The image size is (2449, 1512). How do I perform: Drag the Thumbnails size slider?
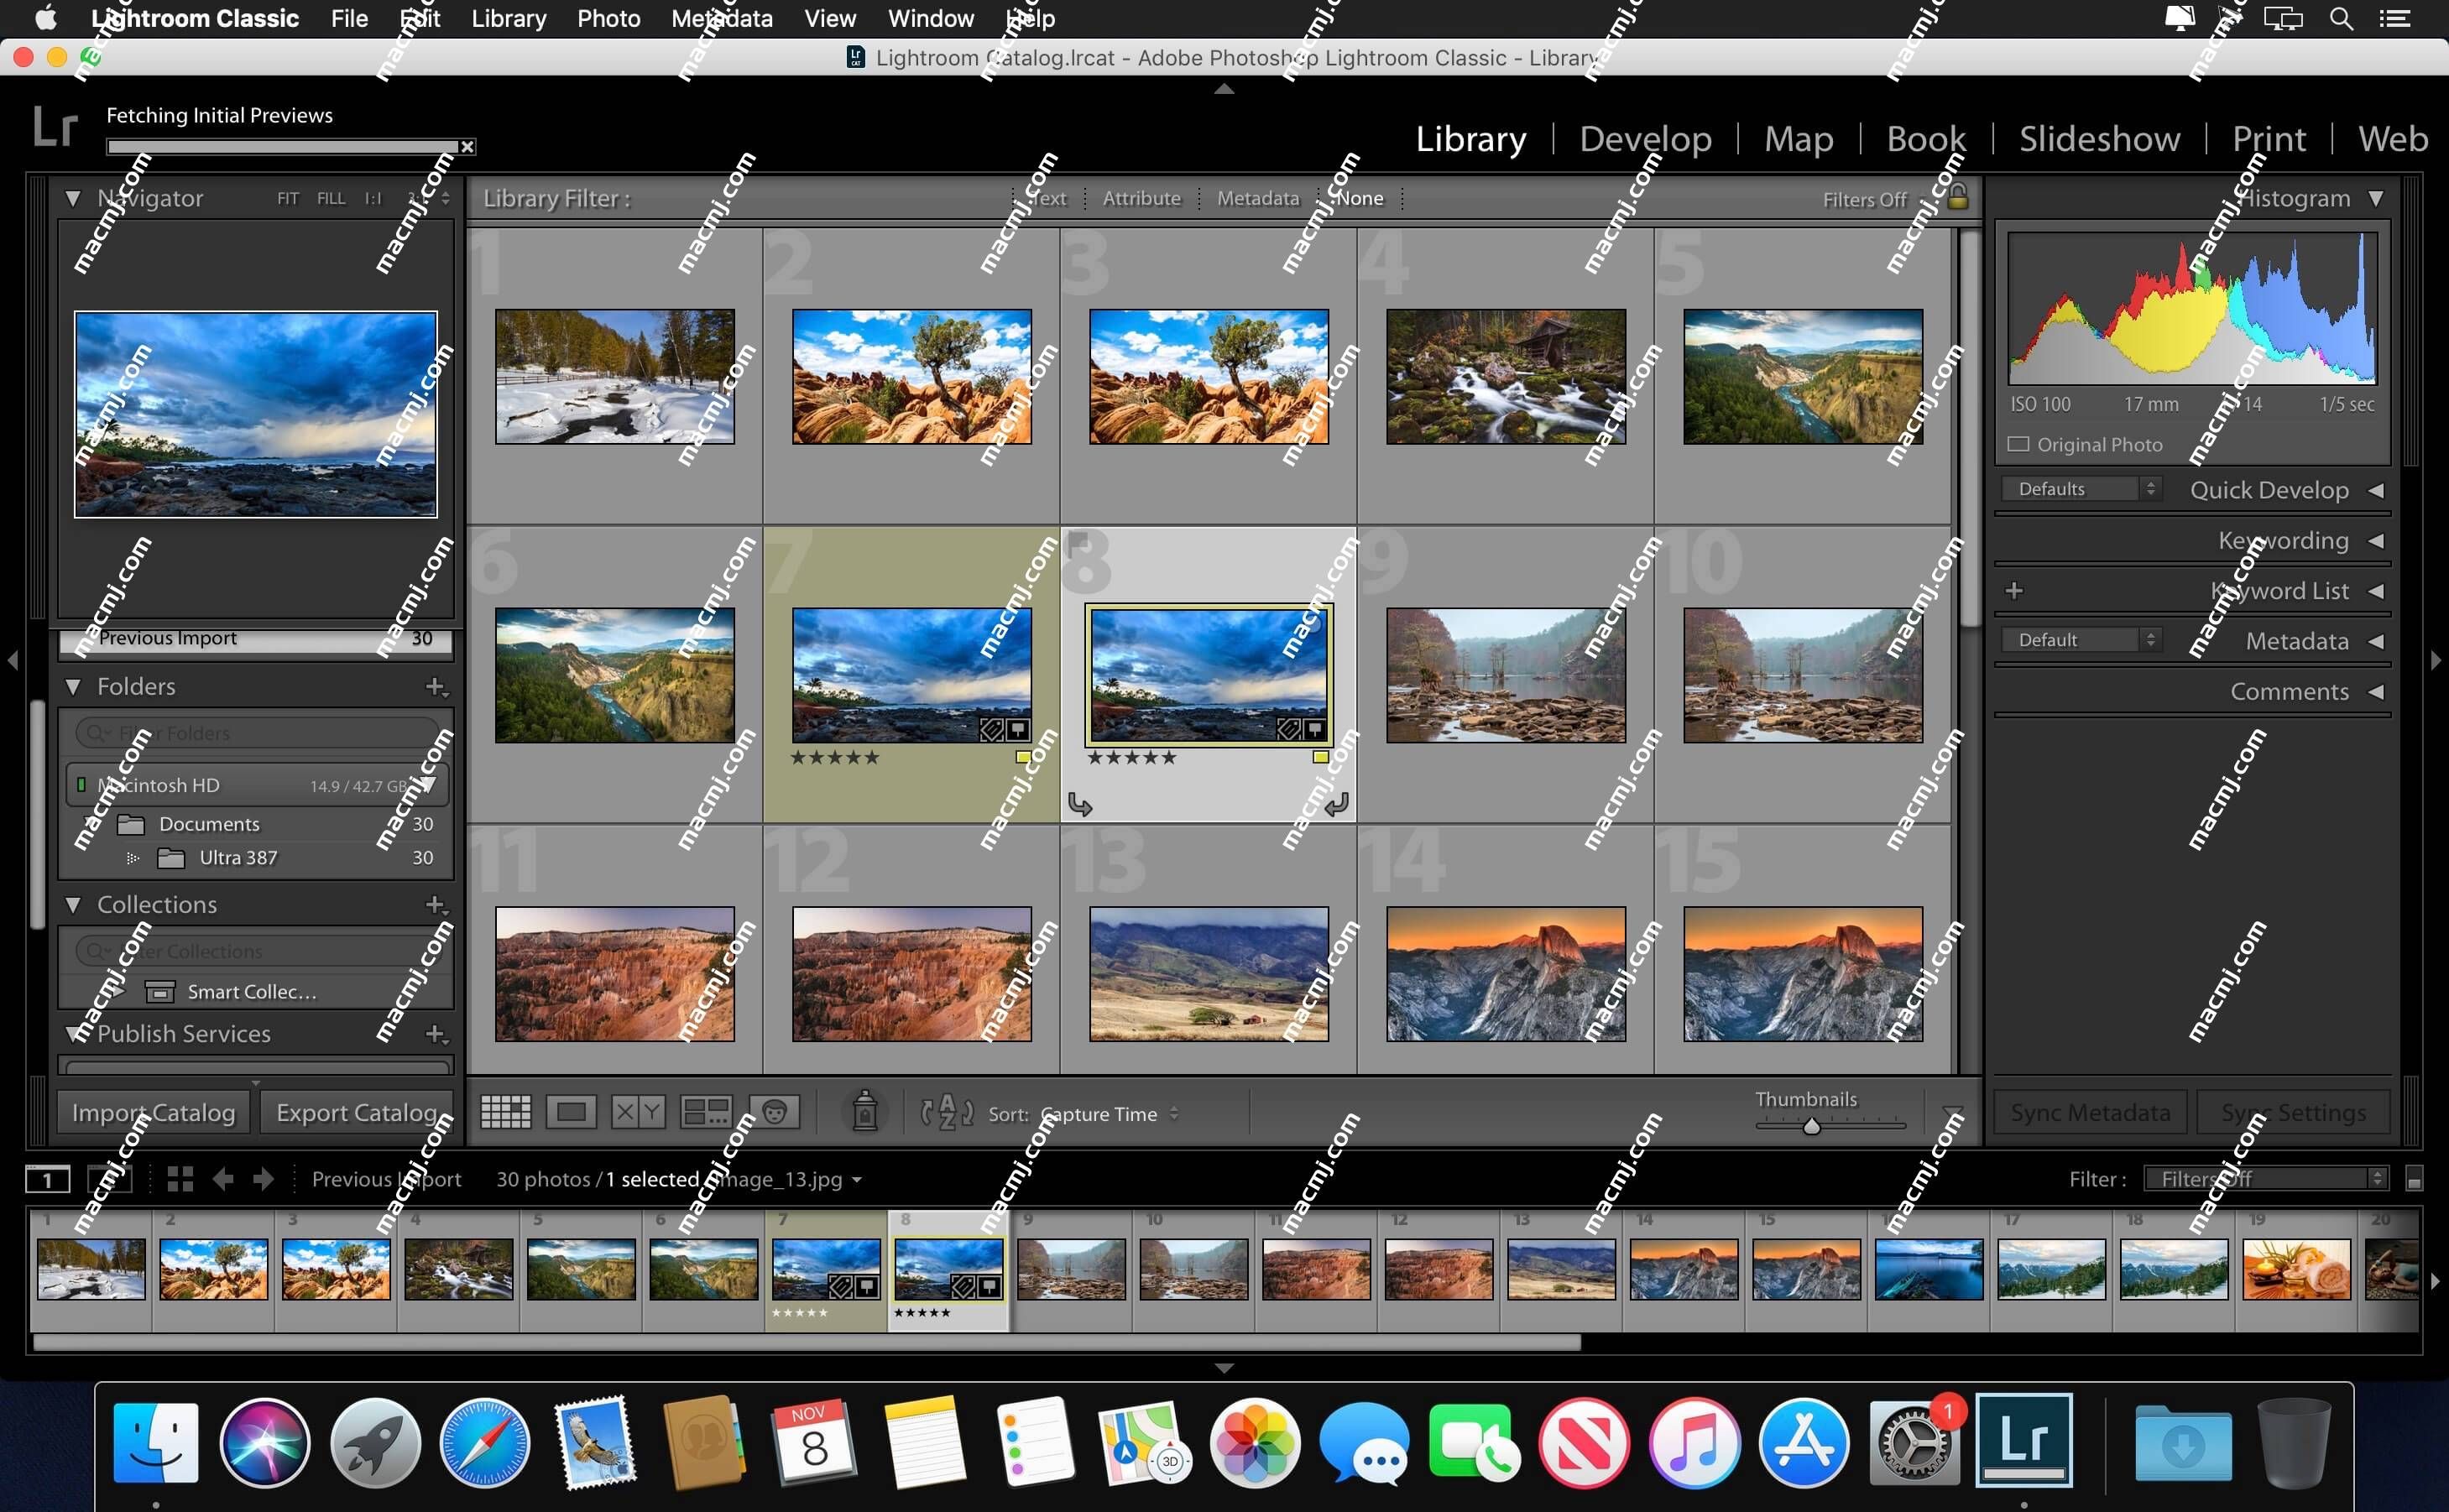[1807, 1126]
